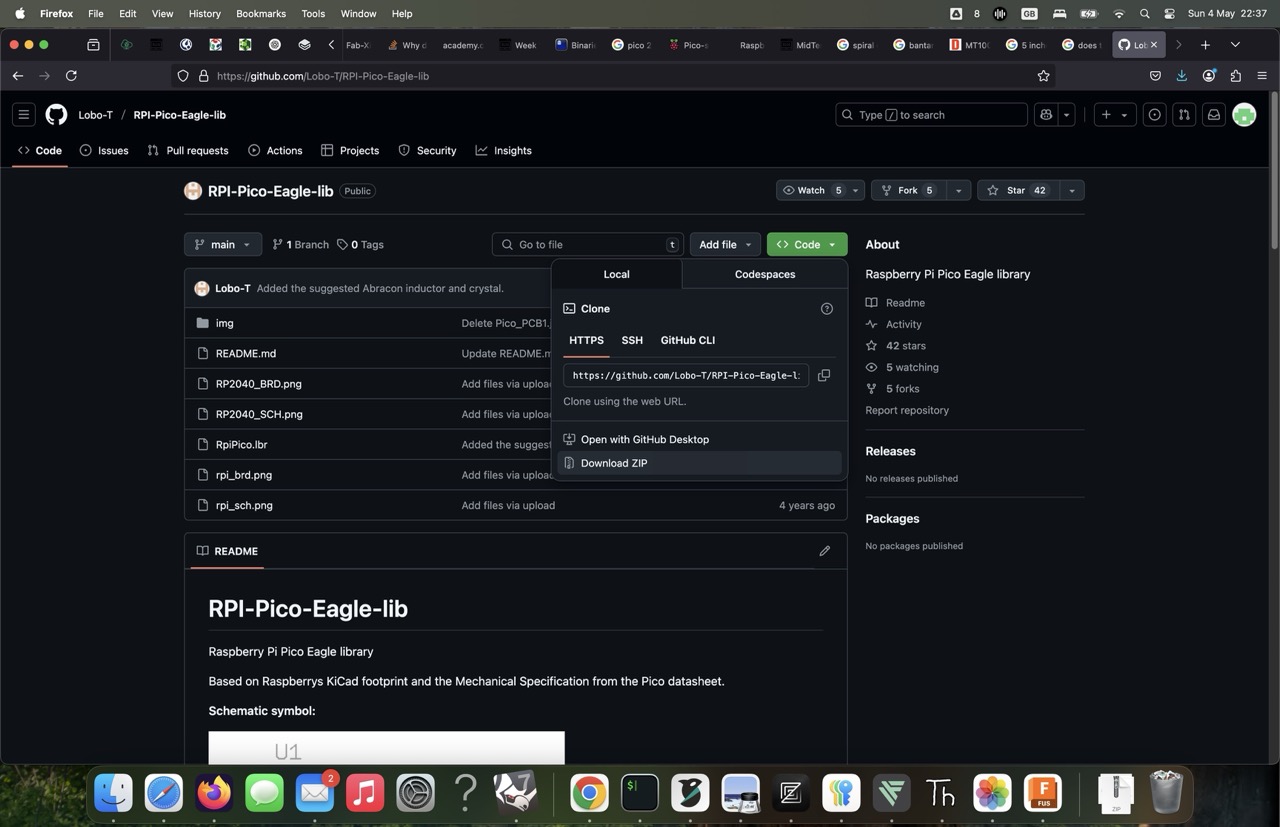The height and width of the screenshot is (827, 1280).
Task: Open Terminal from the dock
Action: [639, 793]
